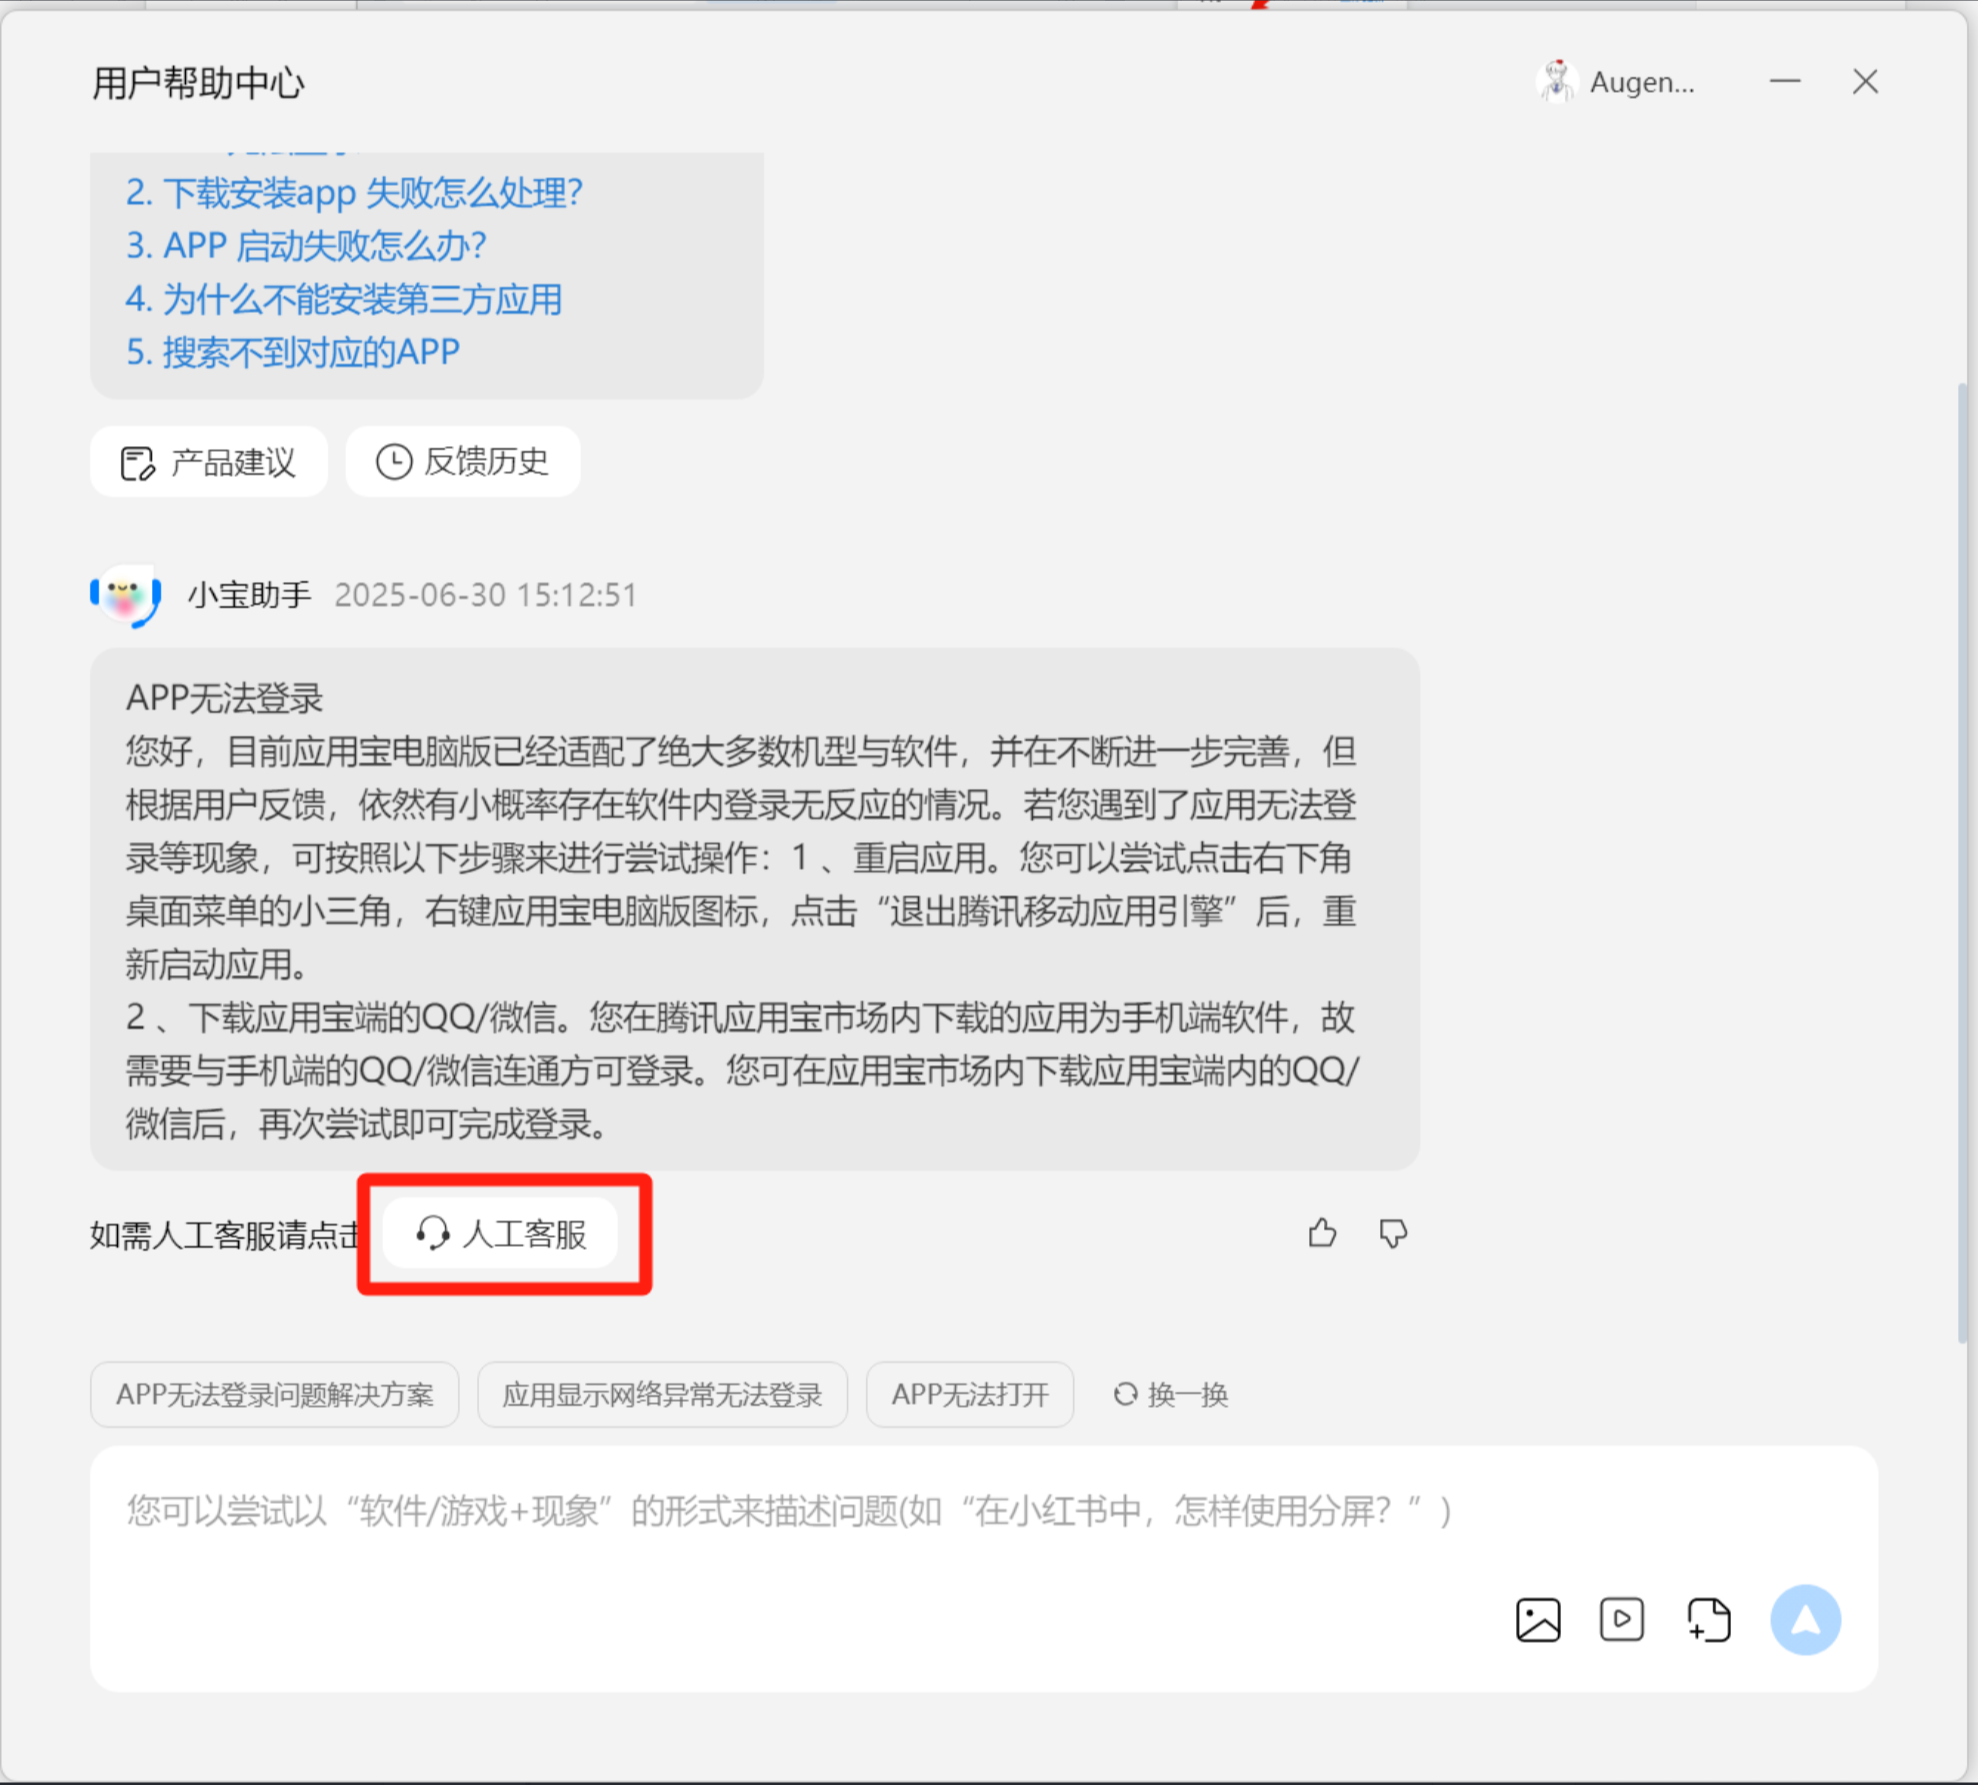Click the thumbs up feedback icon
Screen dimensions: 1978x1785
(x=1322, y=1233)
